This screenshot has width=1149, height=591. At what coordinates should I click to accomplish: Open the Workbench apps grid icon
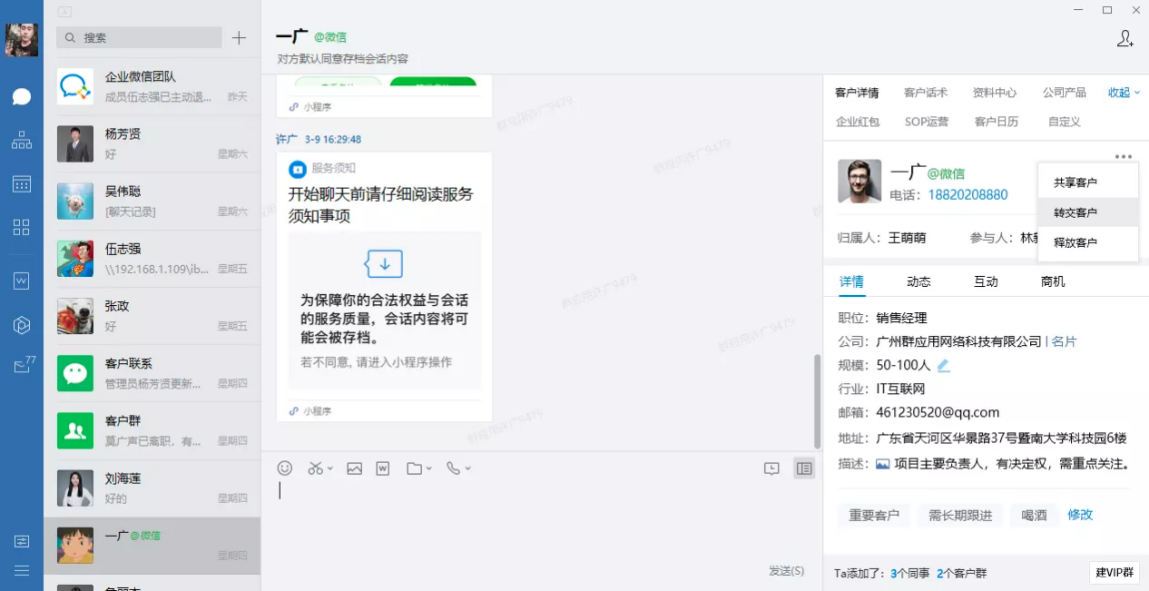(22, 227)
